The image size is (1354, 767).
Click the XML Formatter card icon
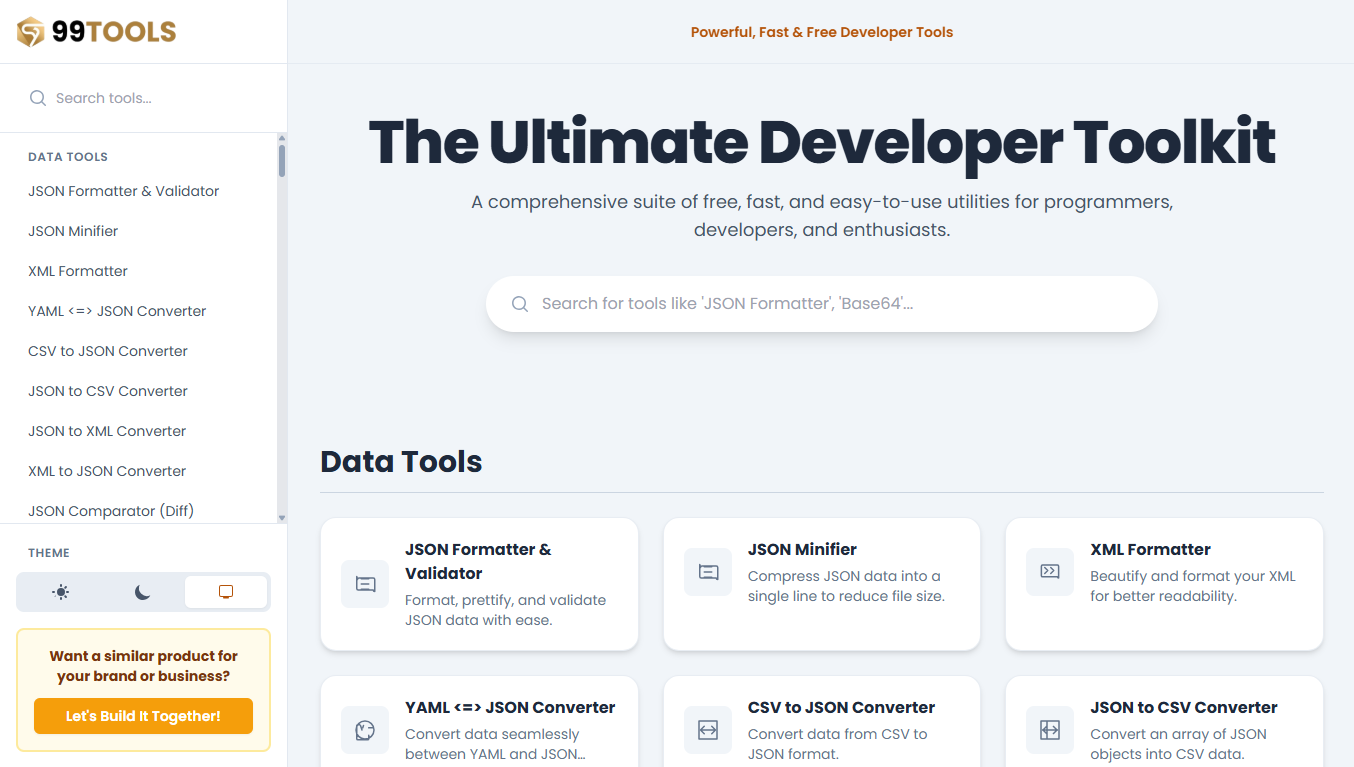tap(1049, 571)
